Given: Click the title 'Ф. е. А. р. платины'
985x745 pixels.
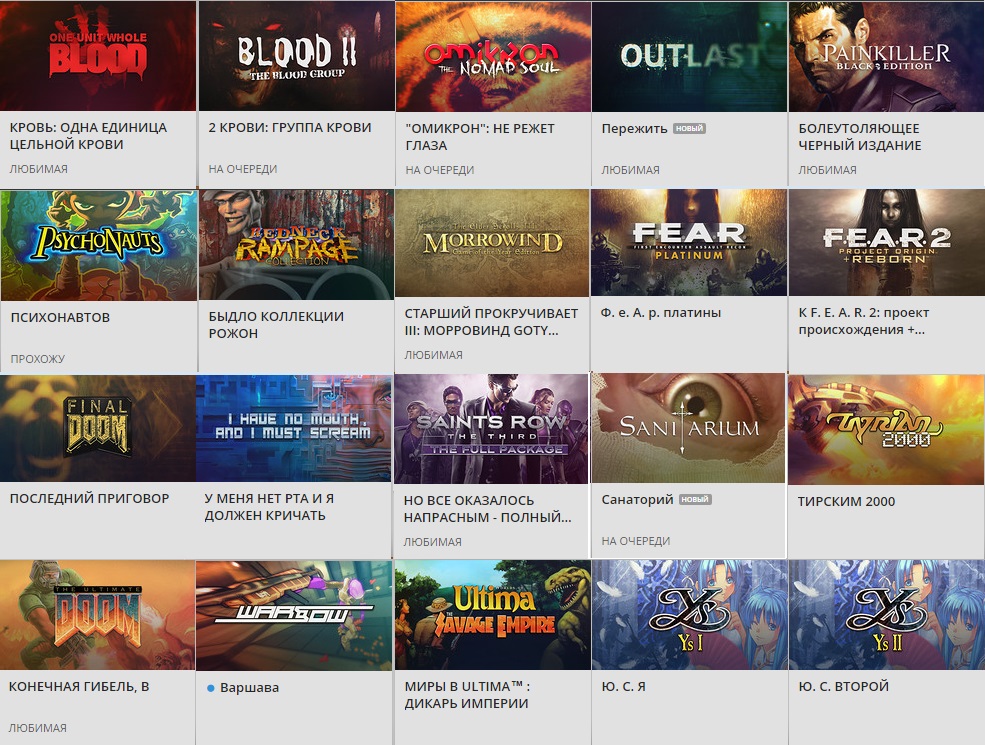Looking at the screenshot, I should point(661,312).
